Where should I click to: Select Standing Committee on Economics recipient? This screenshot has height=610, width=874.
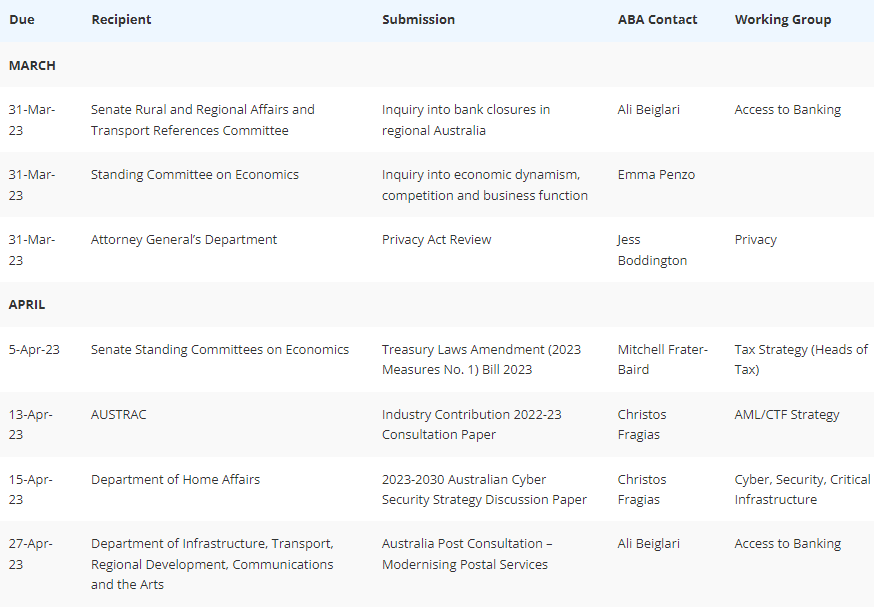(195, 175)
